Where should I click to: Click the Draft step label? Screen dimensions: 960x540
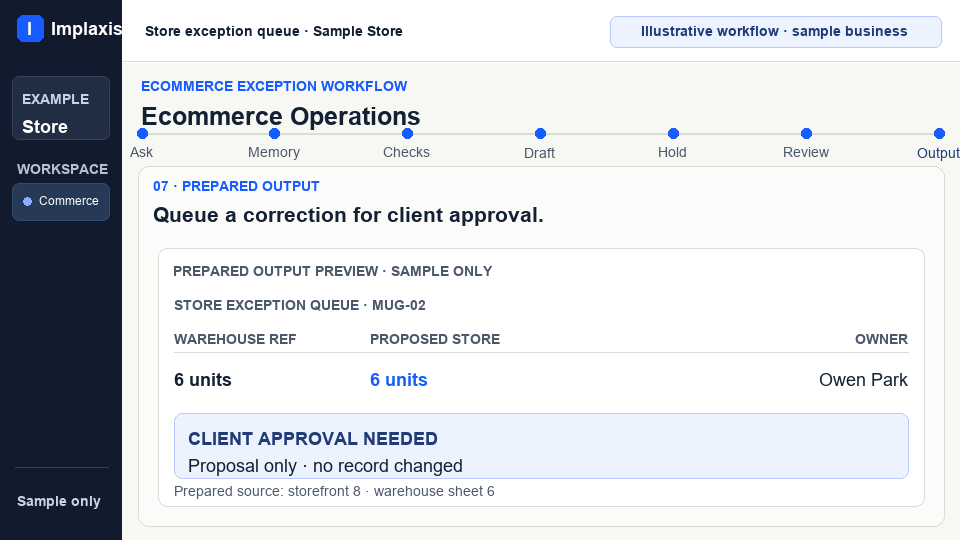click(x=539, y=153)
